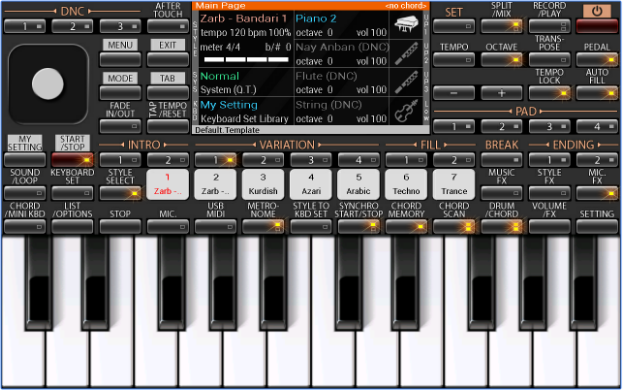Viewport: 623px width, 390px height.
Task: Click the USB MIDI button
Action: pos(215,227)
